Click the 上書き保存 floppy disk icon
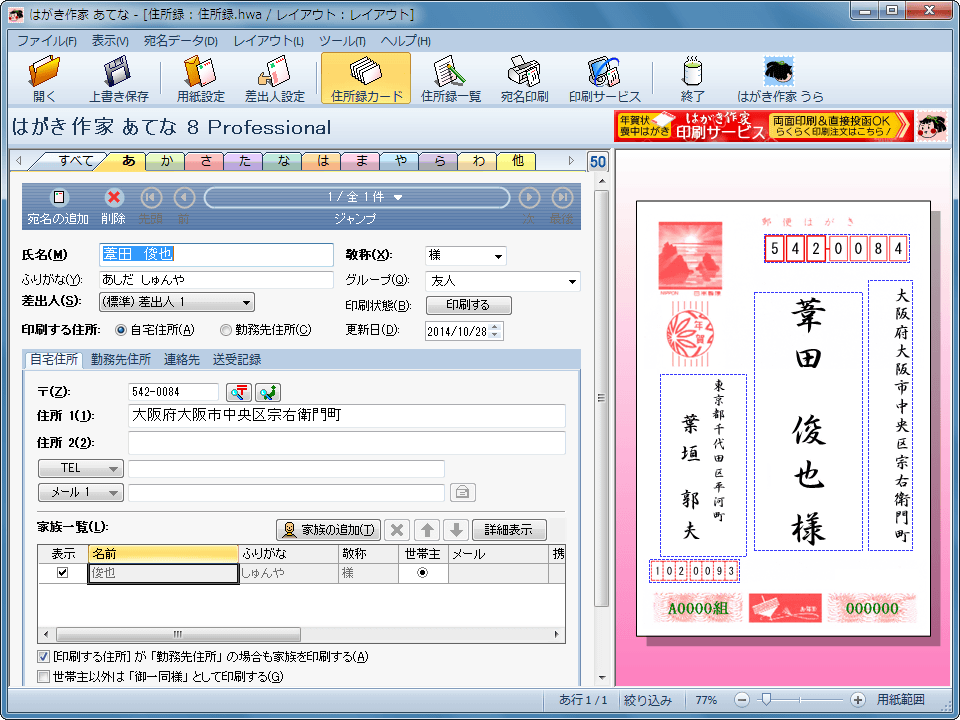Image resolution: width=960 pixels, height=720 pixels. (118, 73)
